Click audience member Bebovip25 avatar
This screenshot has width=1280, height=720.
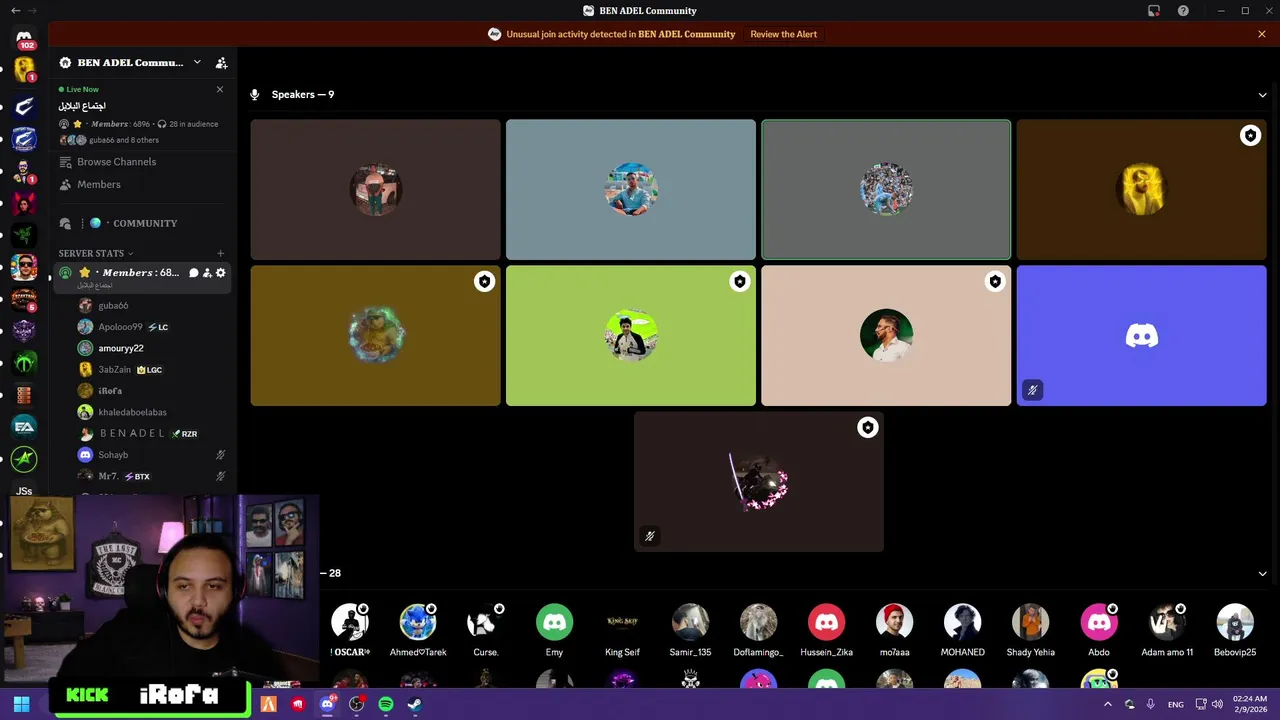pos(1234,622)
